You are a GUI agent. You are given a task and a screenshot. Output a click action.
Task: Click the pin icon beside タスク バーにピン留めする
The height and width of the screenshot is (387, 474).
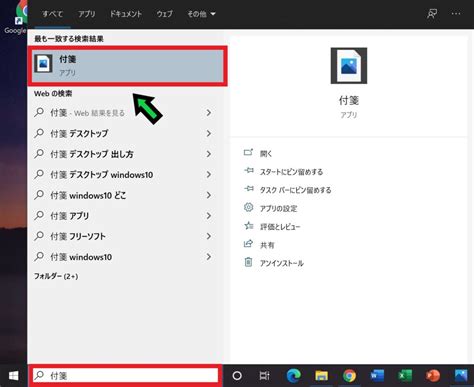pos(248,189)
